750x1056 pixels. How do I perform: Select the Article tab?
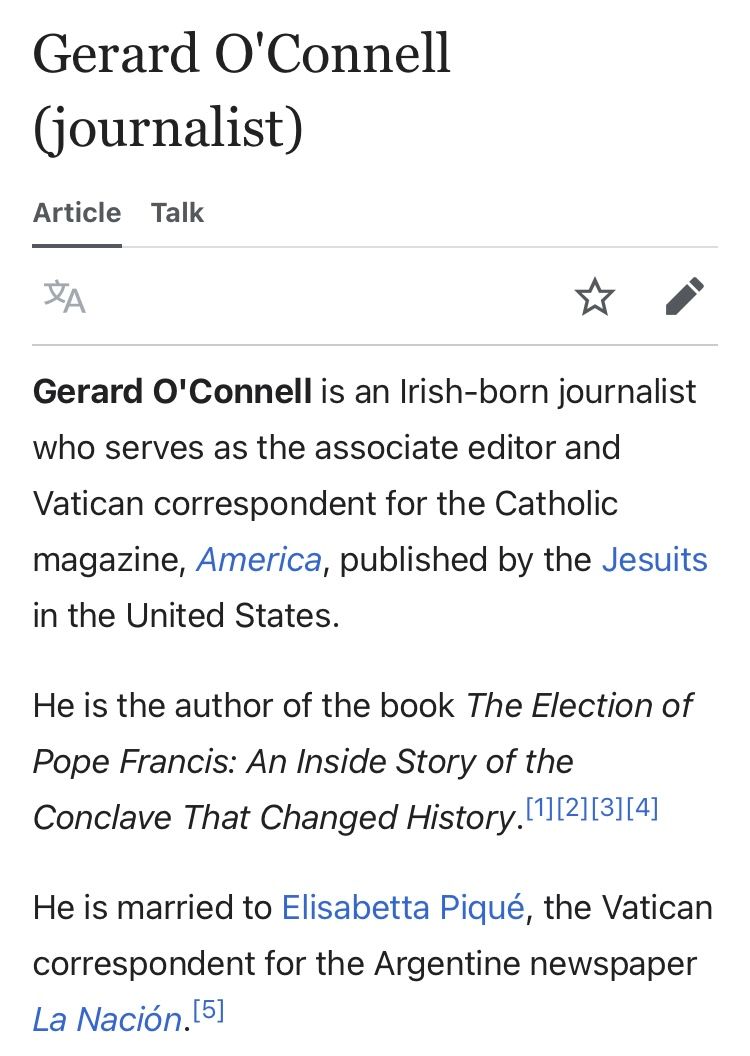[x=77, y=212]
